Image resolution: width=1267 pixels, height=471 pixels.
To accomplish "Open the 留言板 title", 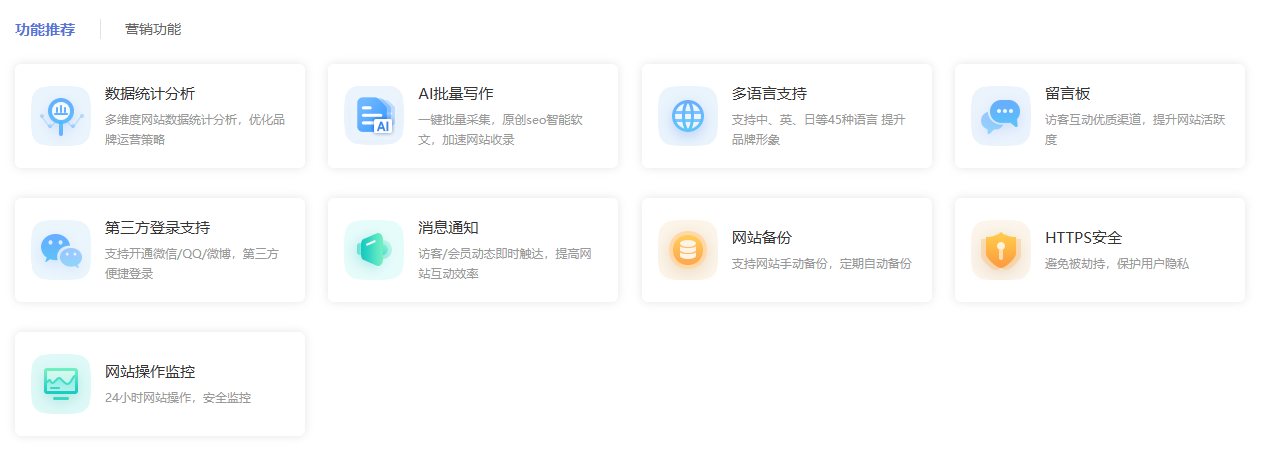I will 1067,94.
